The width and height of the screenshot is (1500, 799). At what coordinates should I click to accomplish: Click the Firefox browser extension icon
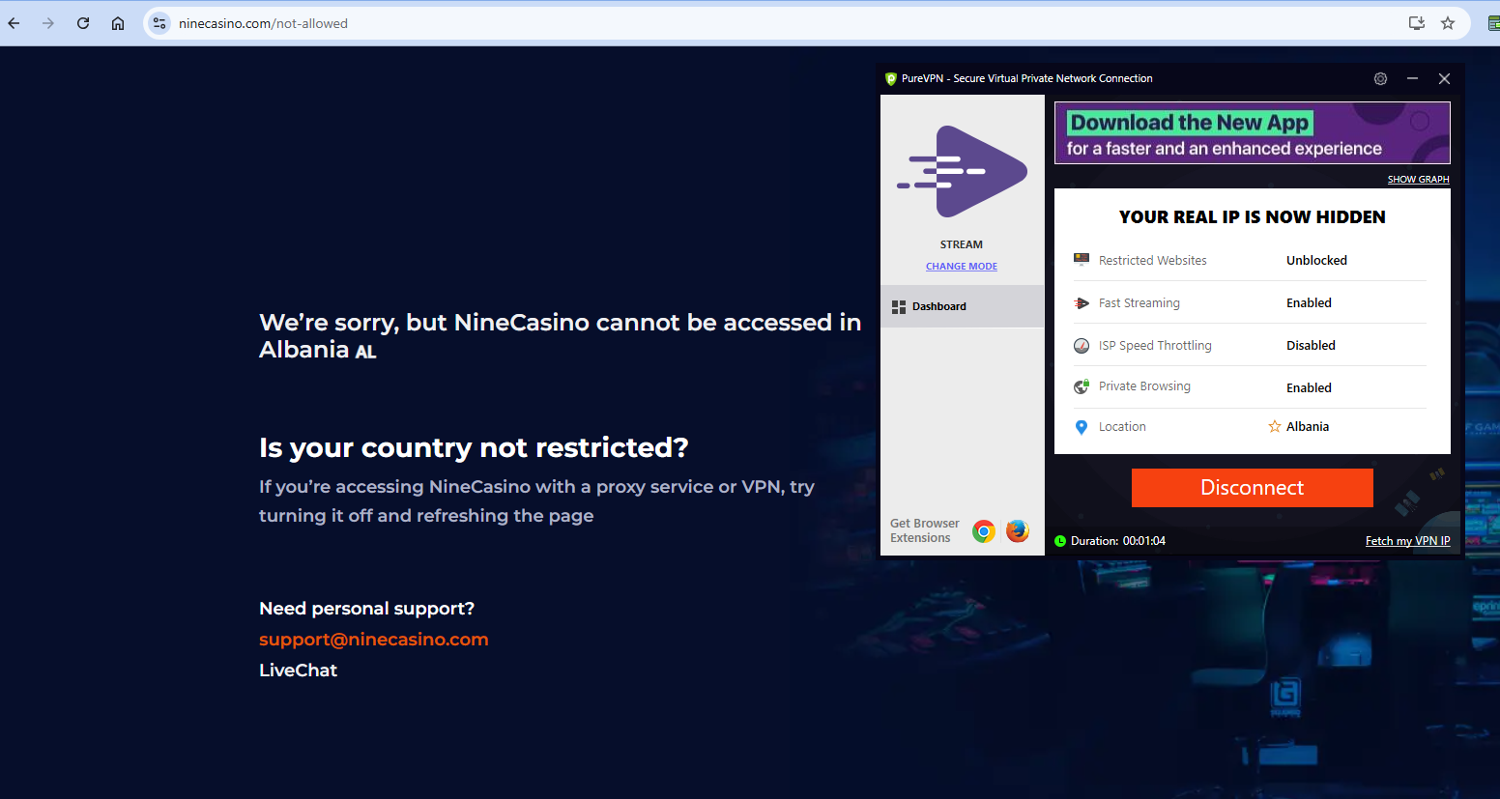pyautogui.click(x=1017, y=531)
